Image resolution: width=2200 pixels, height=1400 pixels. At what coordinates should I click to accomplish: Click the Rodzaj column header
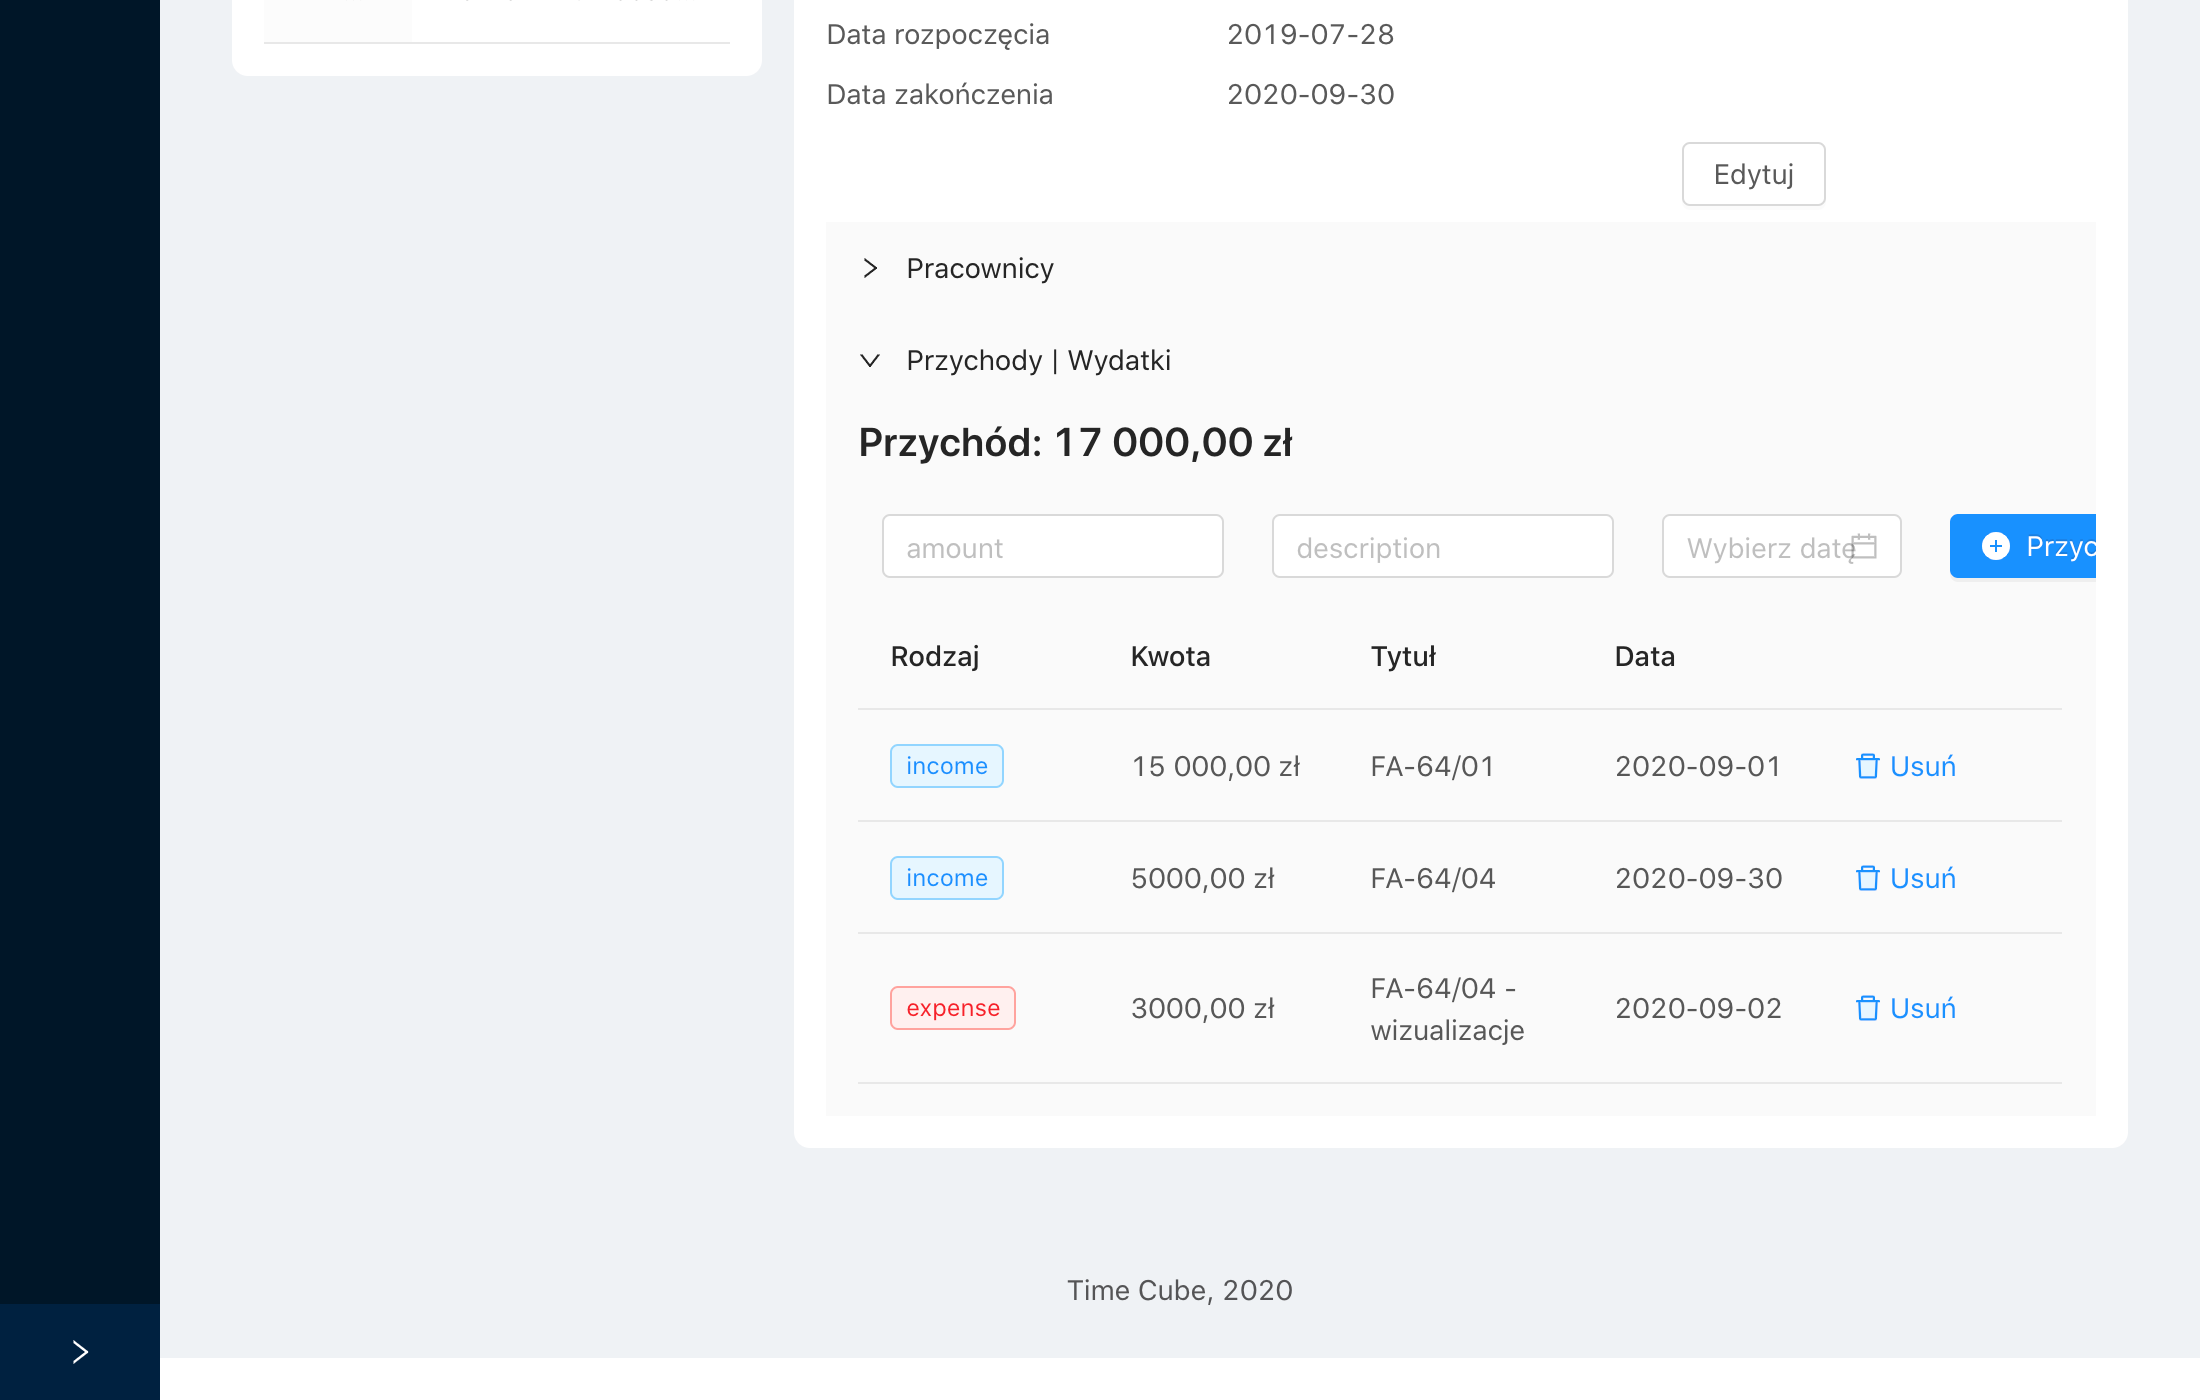(x=934, y=656)
